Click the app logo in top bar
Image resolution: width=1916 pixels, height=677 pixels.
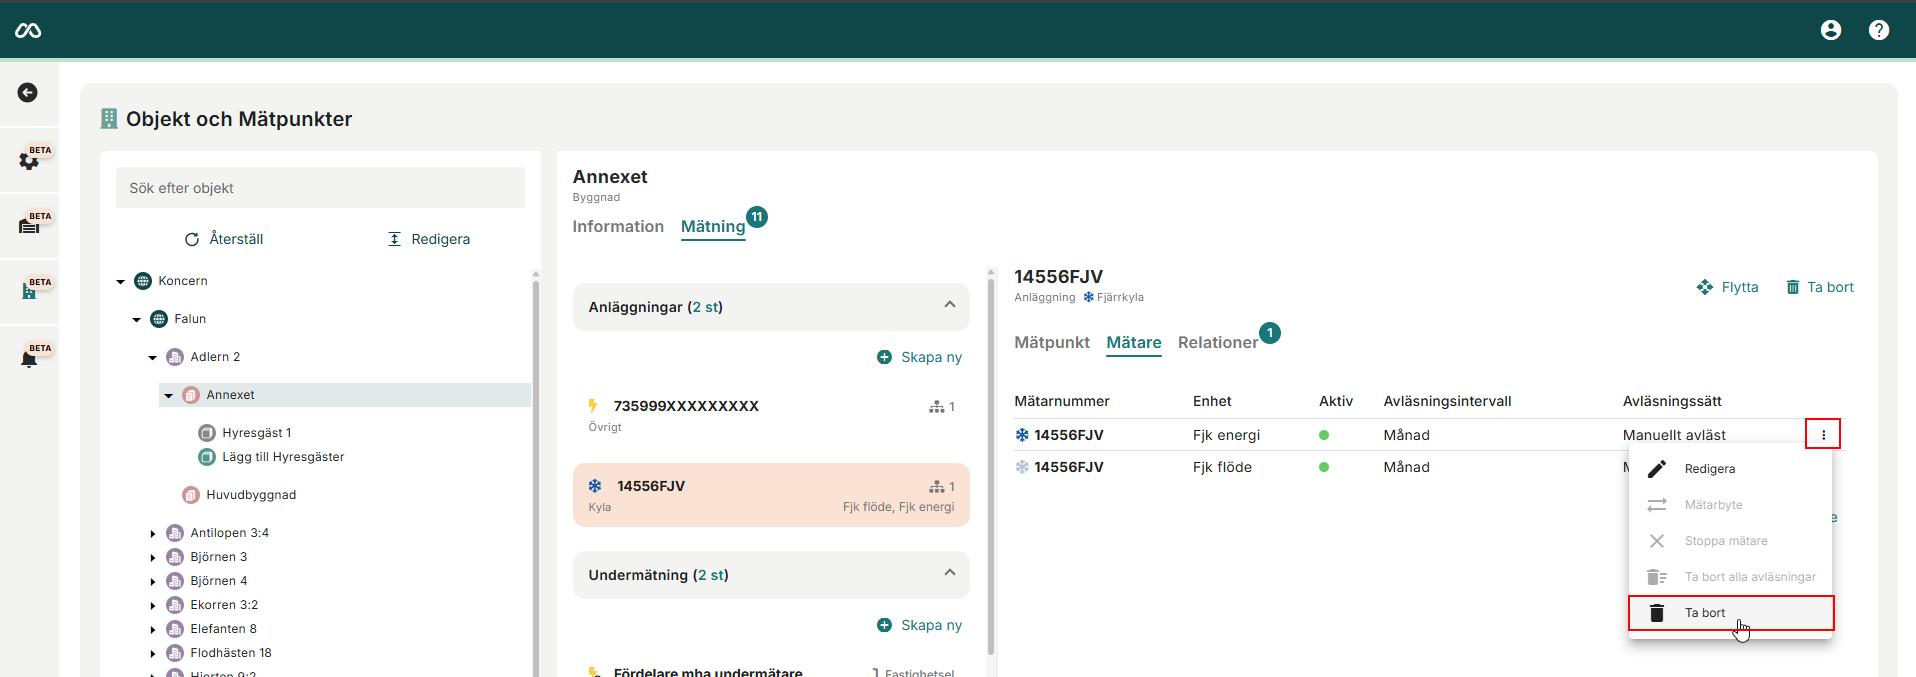[28, 30]
